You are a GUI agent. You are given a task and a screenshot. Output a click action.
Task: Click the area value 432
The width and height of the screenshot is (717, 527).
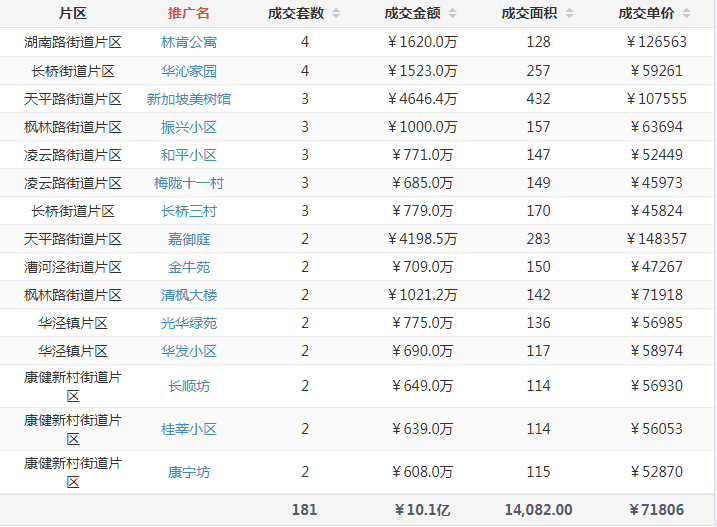[538, 99]
